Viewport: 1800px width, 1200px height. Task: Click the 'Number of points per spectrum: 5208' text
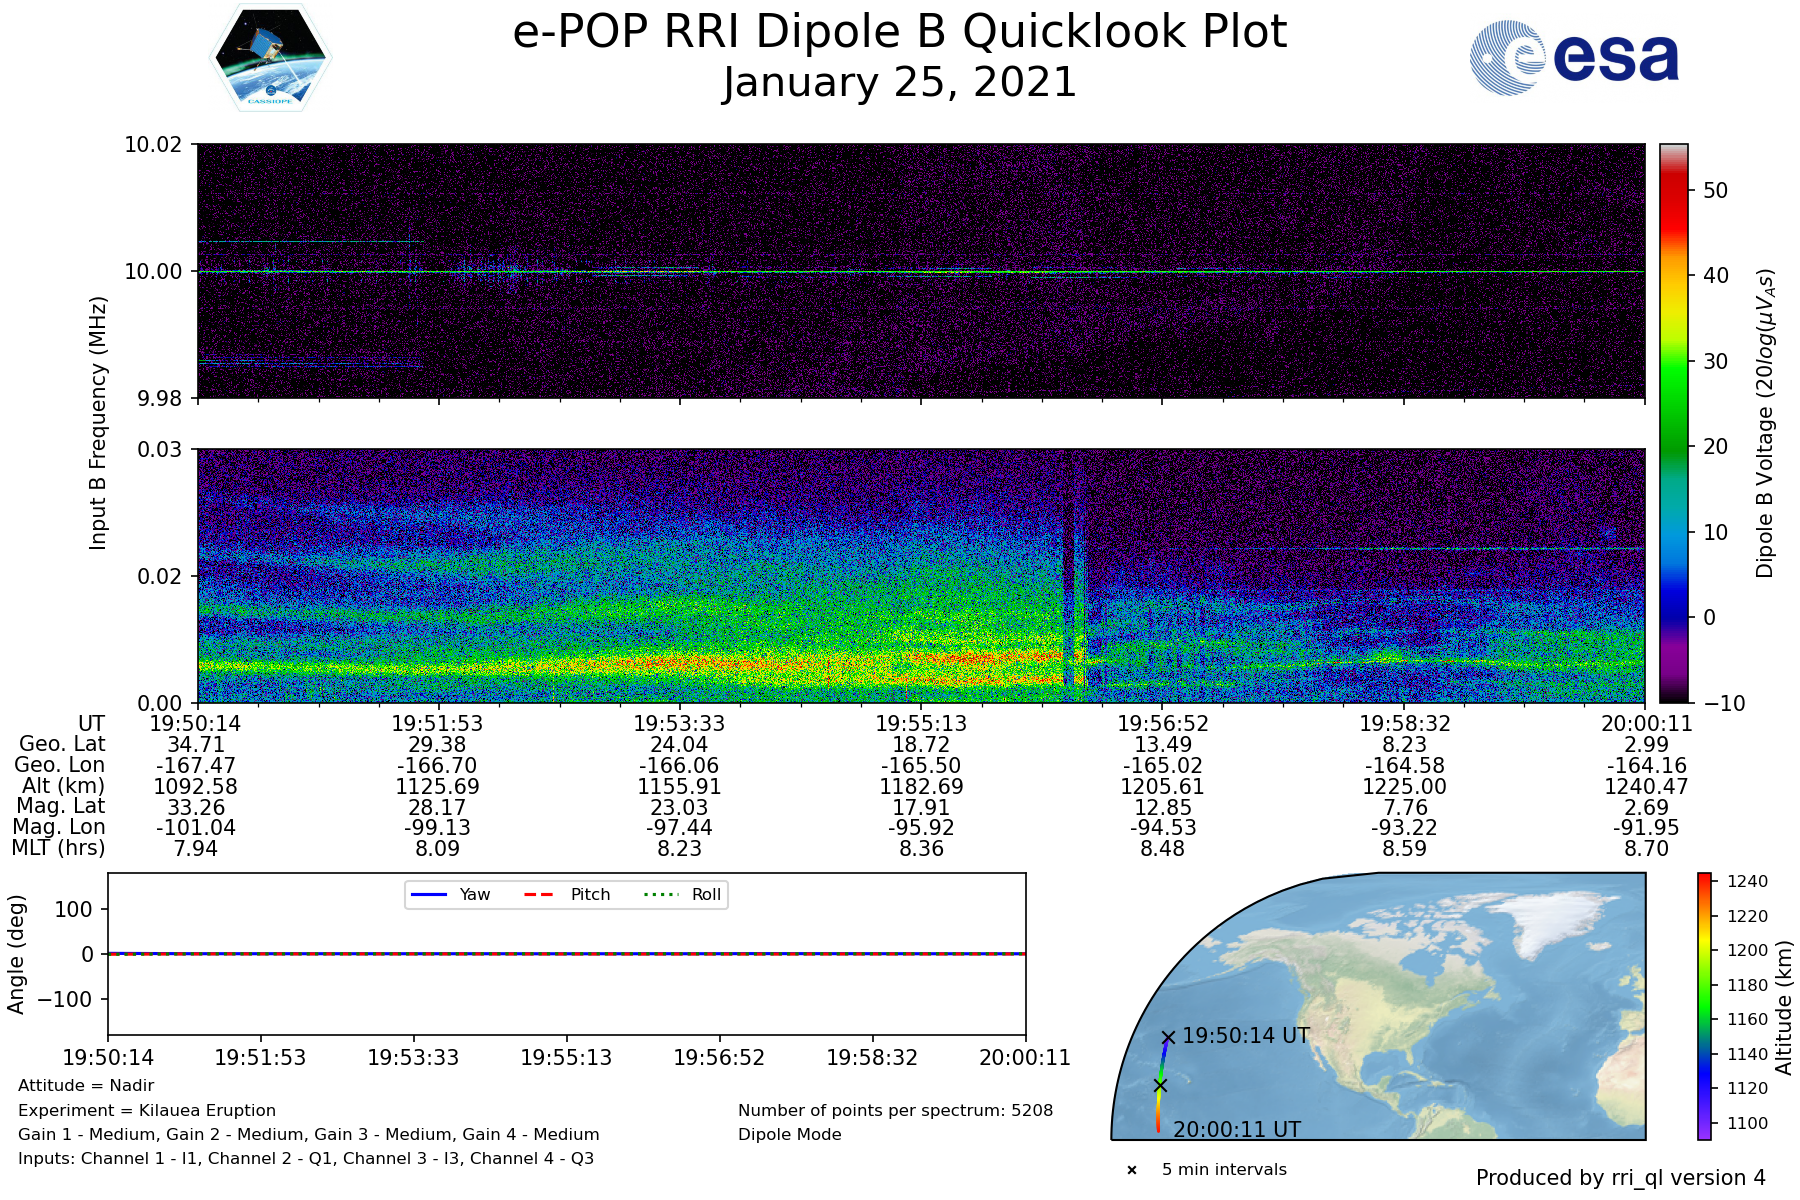[x=895, y=1110]
